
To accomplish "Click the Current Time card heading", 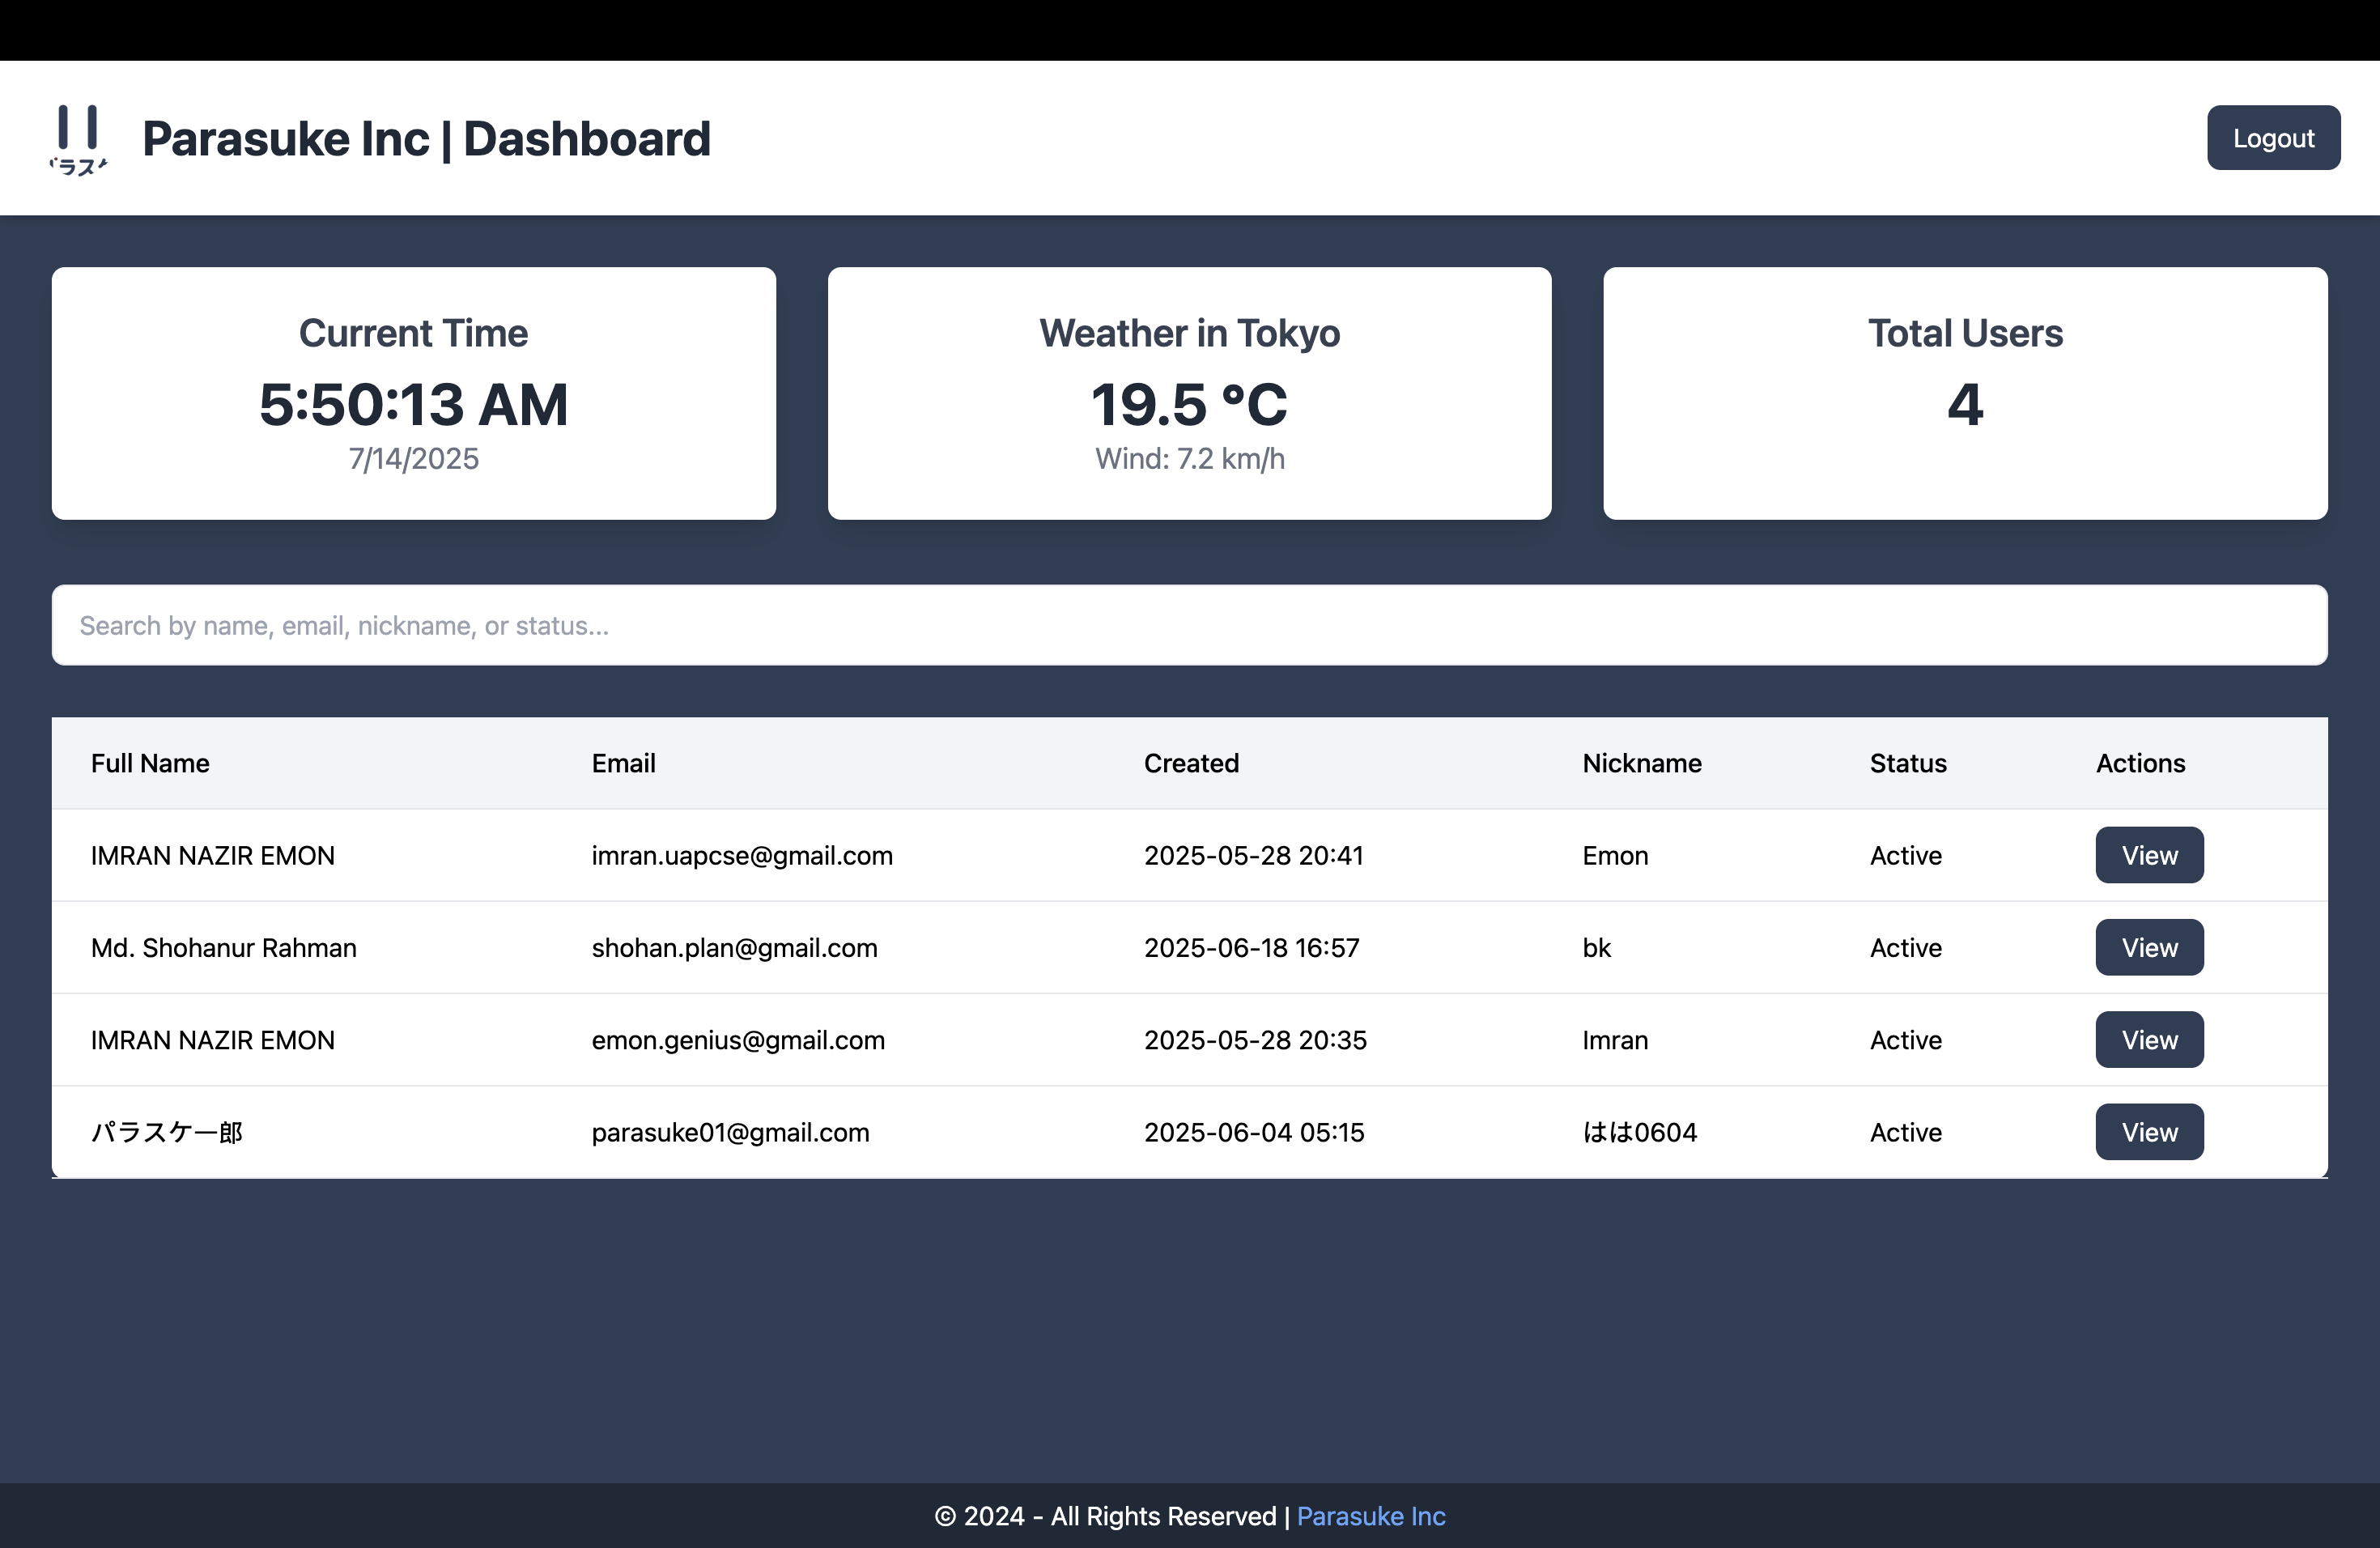I will coord(413,333).
